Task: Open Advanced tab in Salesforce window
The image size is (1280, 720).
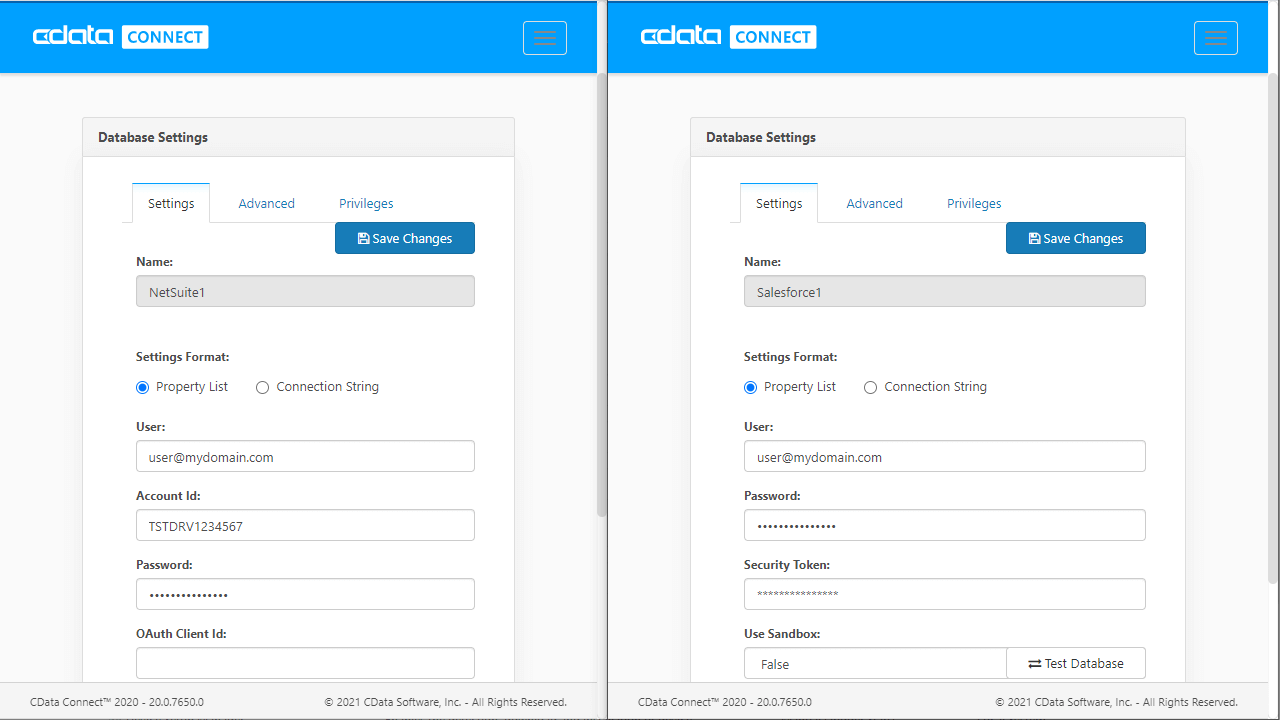Action: [874, 203]
